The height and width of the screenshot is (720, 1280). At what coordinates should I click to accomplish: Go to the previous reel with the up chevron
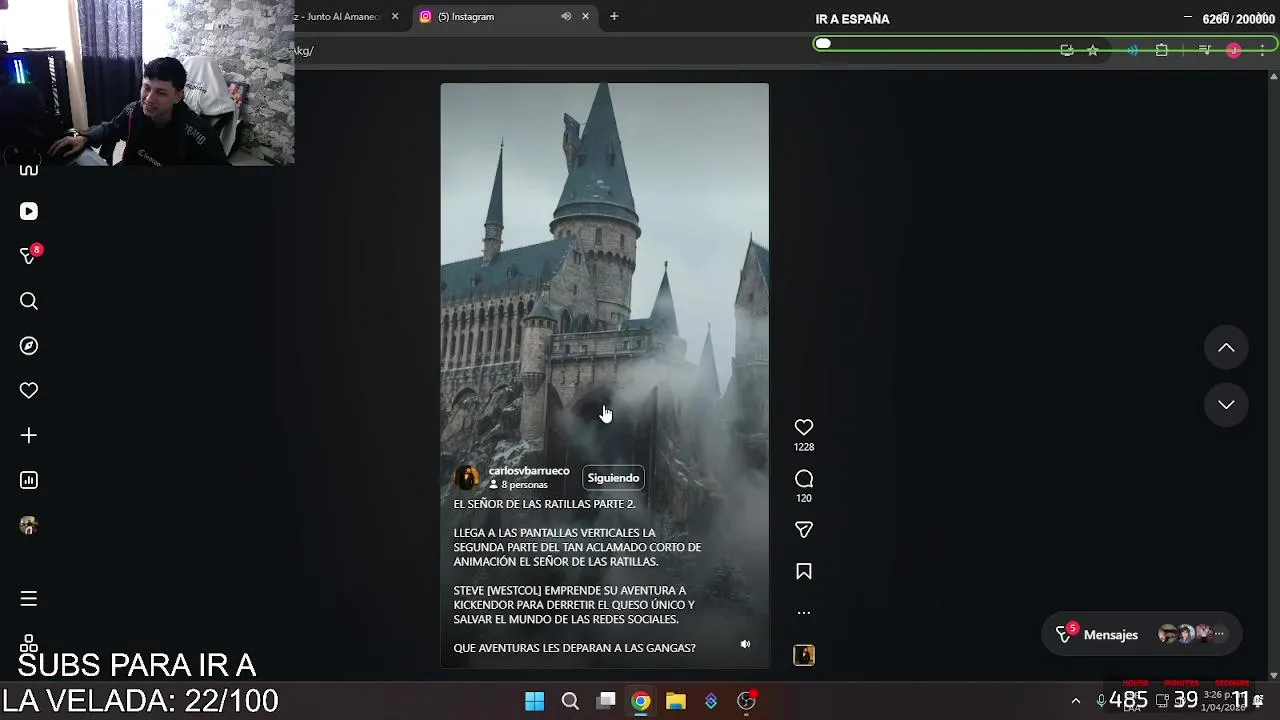click(1226, 348)
